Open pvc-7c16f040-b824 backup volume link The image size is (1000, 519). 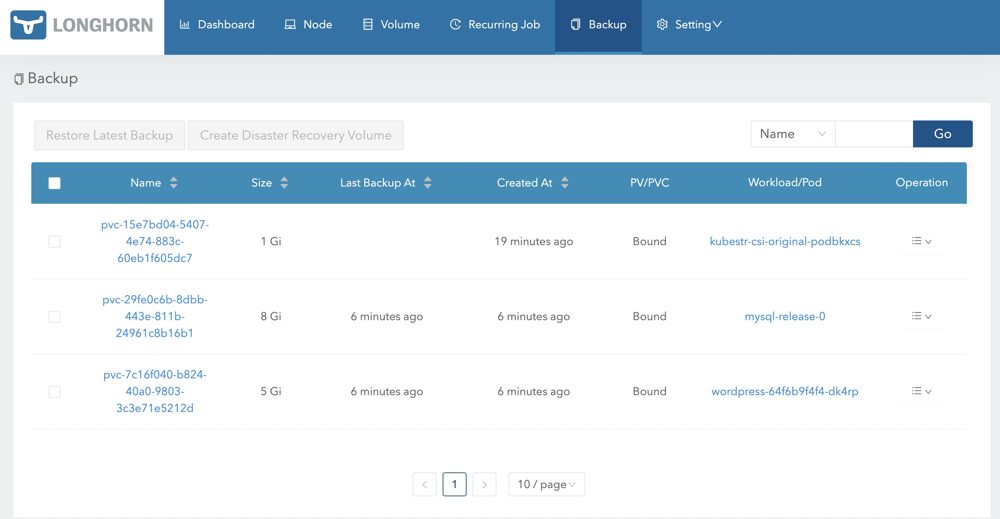pos(155,391)
